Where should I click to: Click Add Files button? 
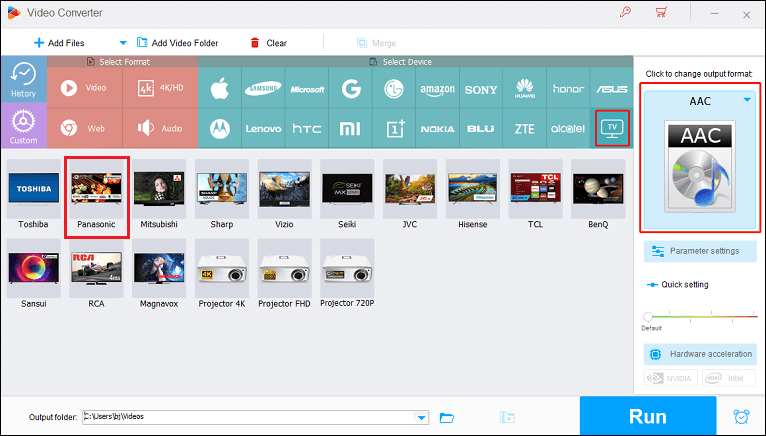(x=59, y=43)
